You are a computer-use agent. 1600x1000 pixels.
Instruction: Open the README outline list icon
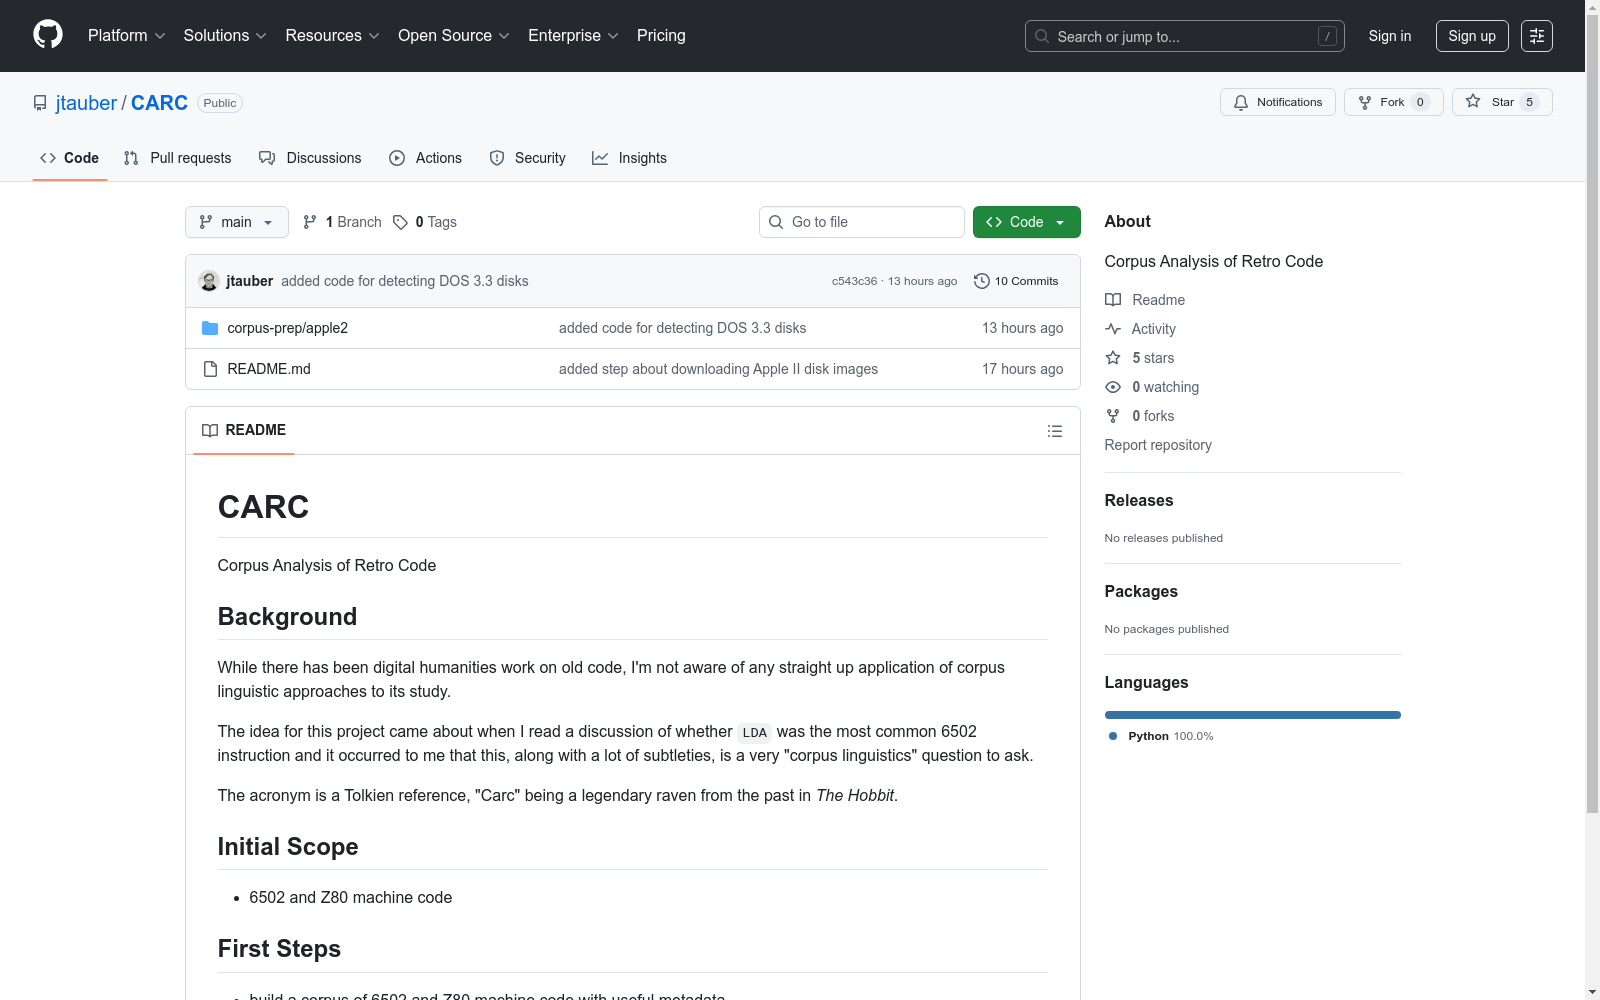(1055, 431)
